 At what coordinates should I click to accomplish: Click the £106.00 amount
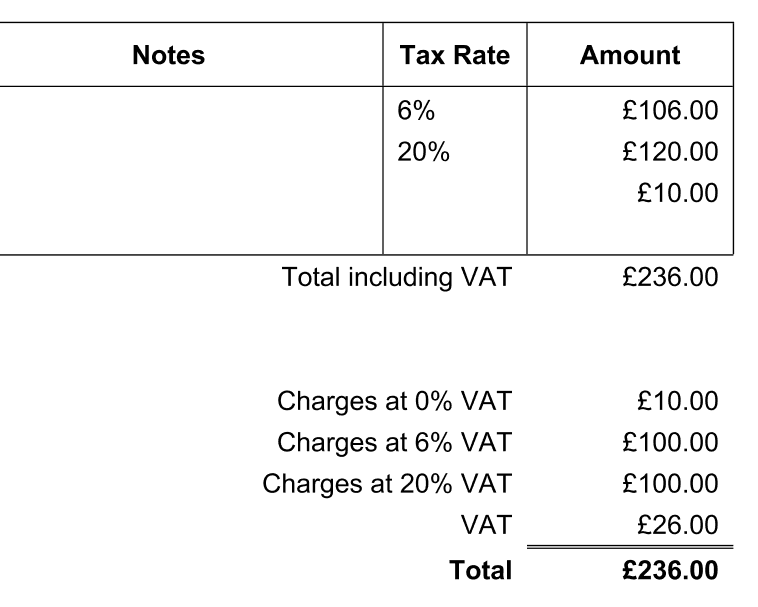[670, 110]
